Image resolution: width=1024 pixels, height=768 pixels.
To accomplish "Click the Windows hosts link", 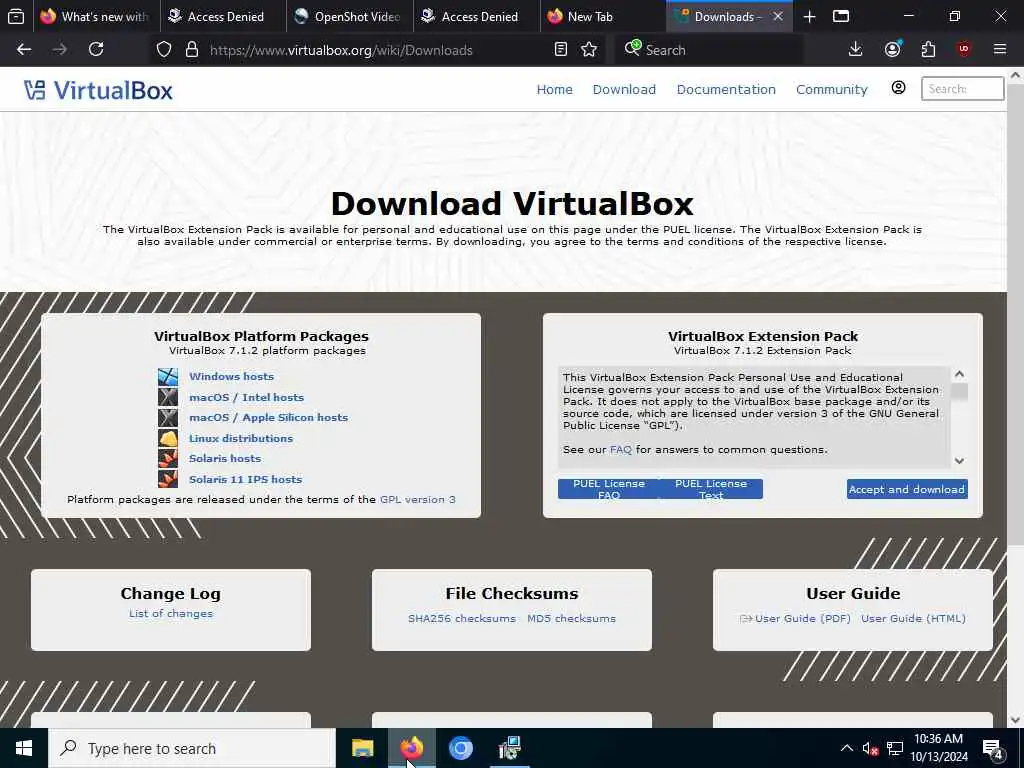I will click(x=231, y=376).
